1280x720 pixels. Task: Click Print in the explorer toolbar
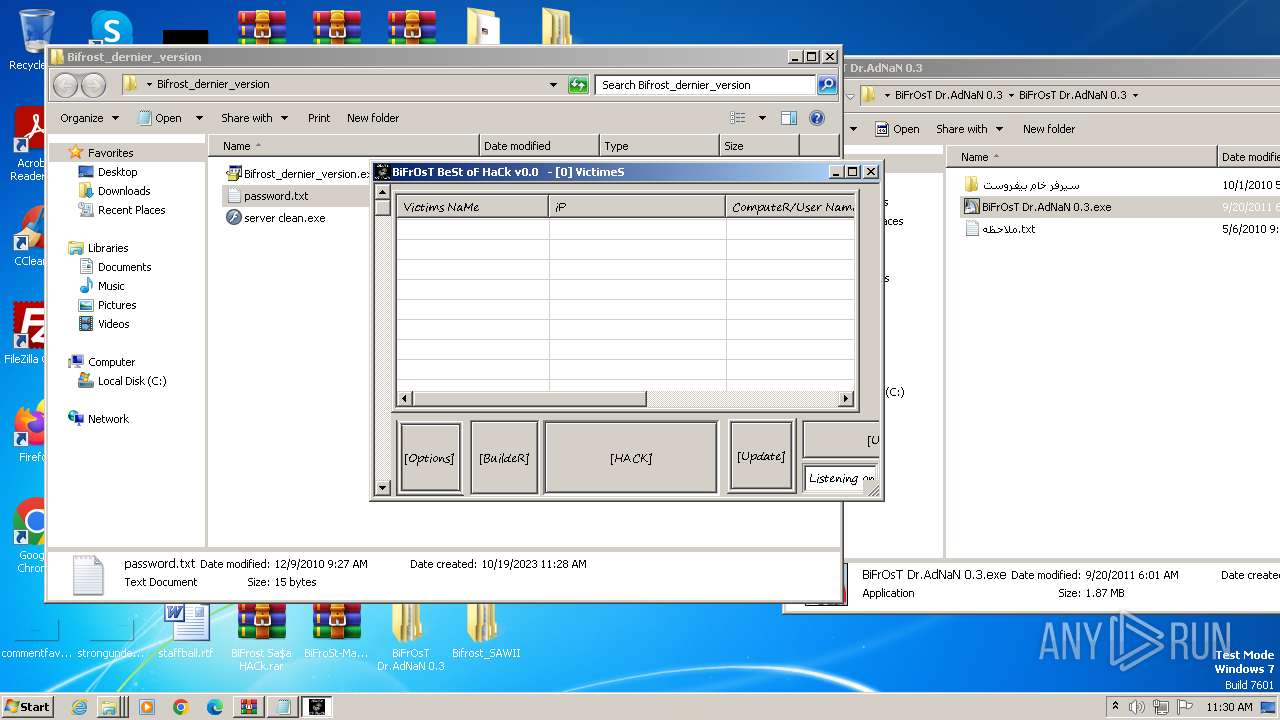319,118
